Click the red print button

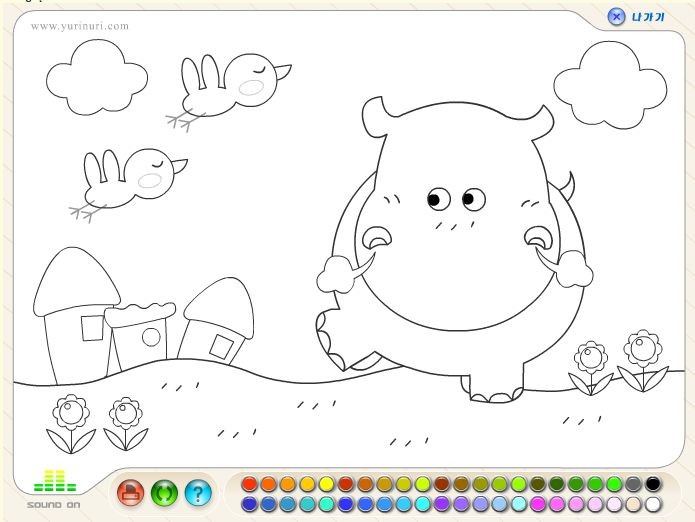pyautogui.click(x=131, y=492)
